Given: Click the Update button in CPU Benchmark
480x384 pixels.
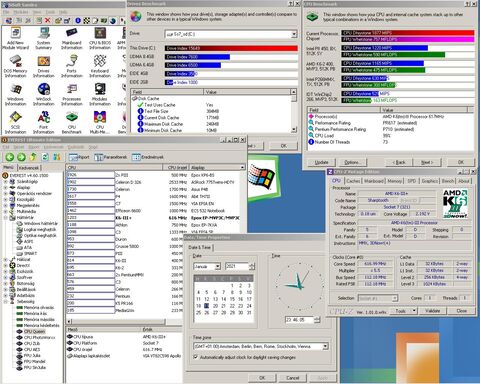Looking at the screenshot, I should coord(321,162).
